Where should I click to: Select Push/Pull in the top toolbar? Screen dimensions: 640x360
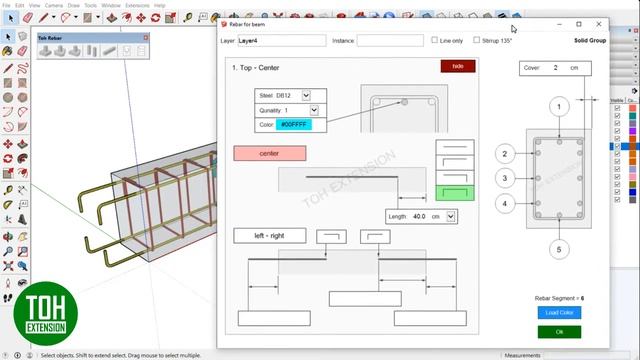tap(112, 18)
